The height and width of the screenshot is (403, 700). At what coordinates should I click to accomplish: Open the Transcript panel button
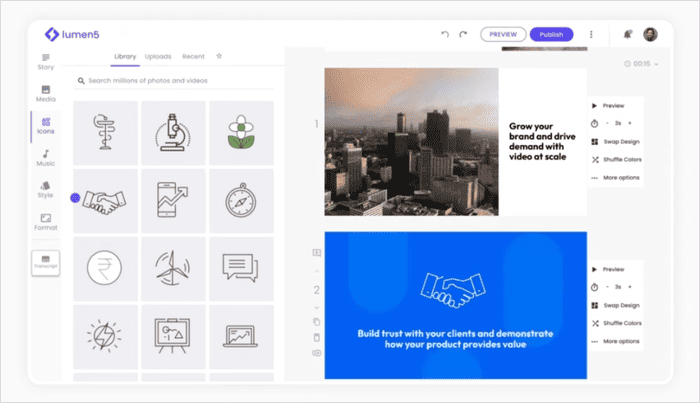[x=46, y=263]
